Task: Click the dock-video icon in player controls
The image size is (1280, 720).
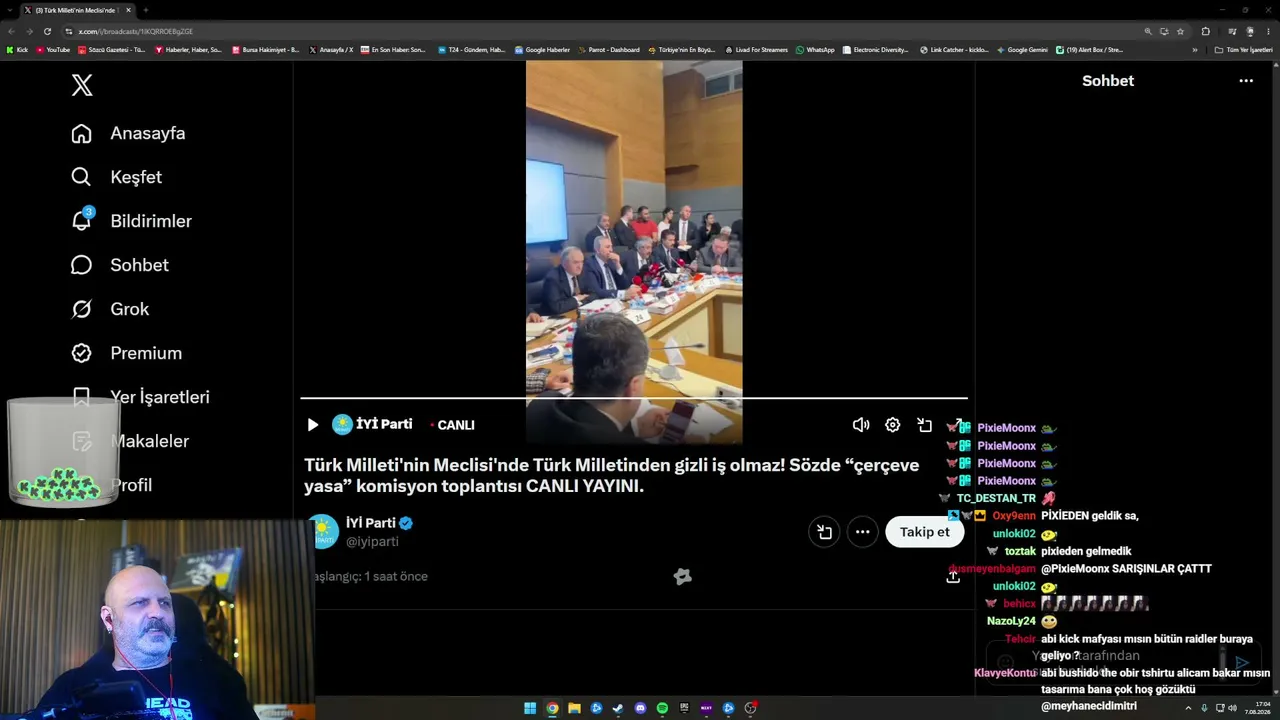Action: 924,425
